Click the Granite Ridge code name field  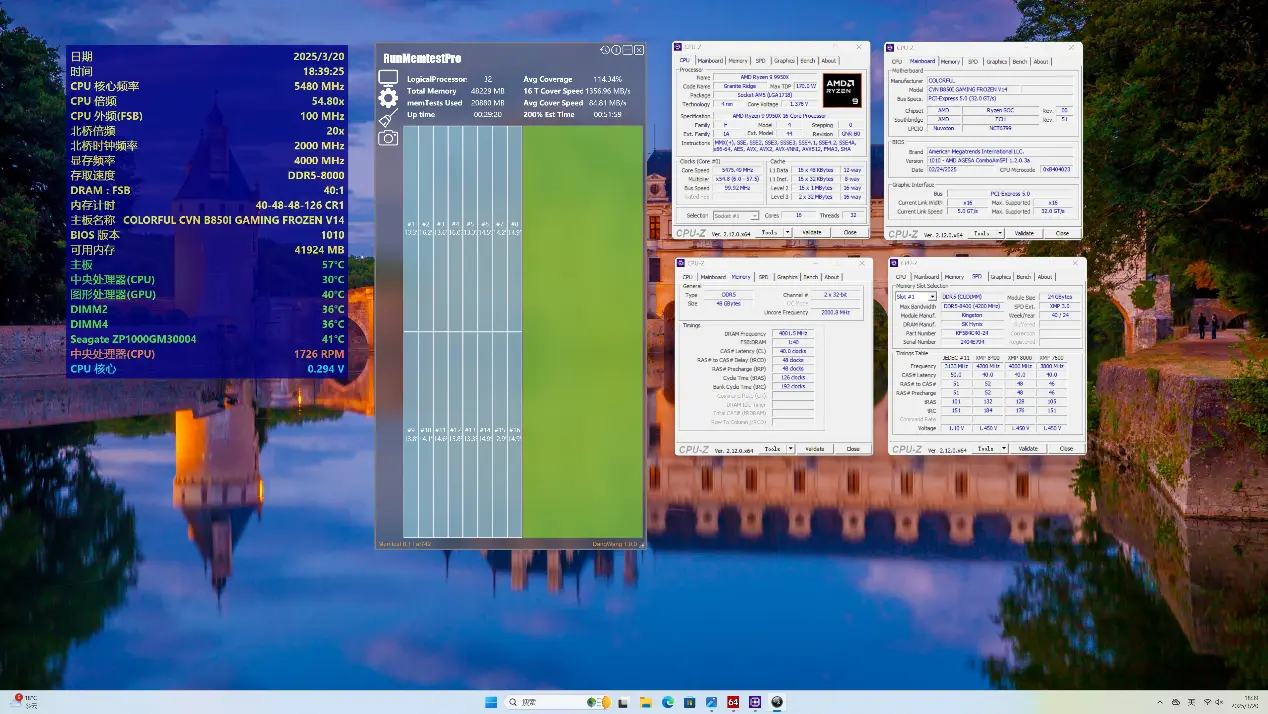[x=739, y=86]
